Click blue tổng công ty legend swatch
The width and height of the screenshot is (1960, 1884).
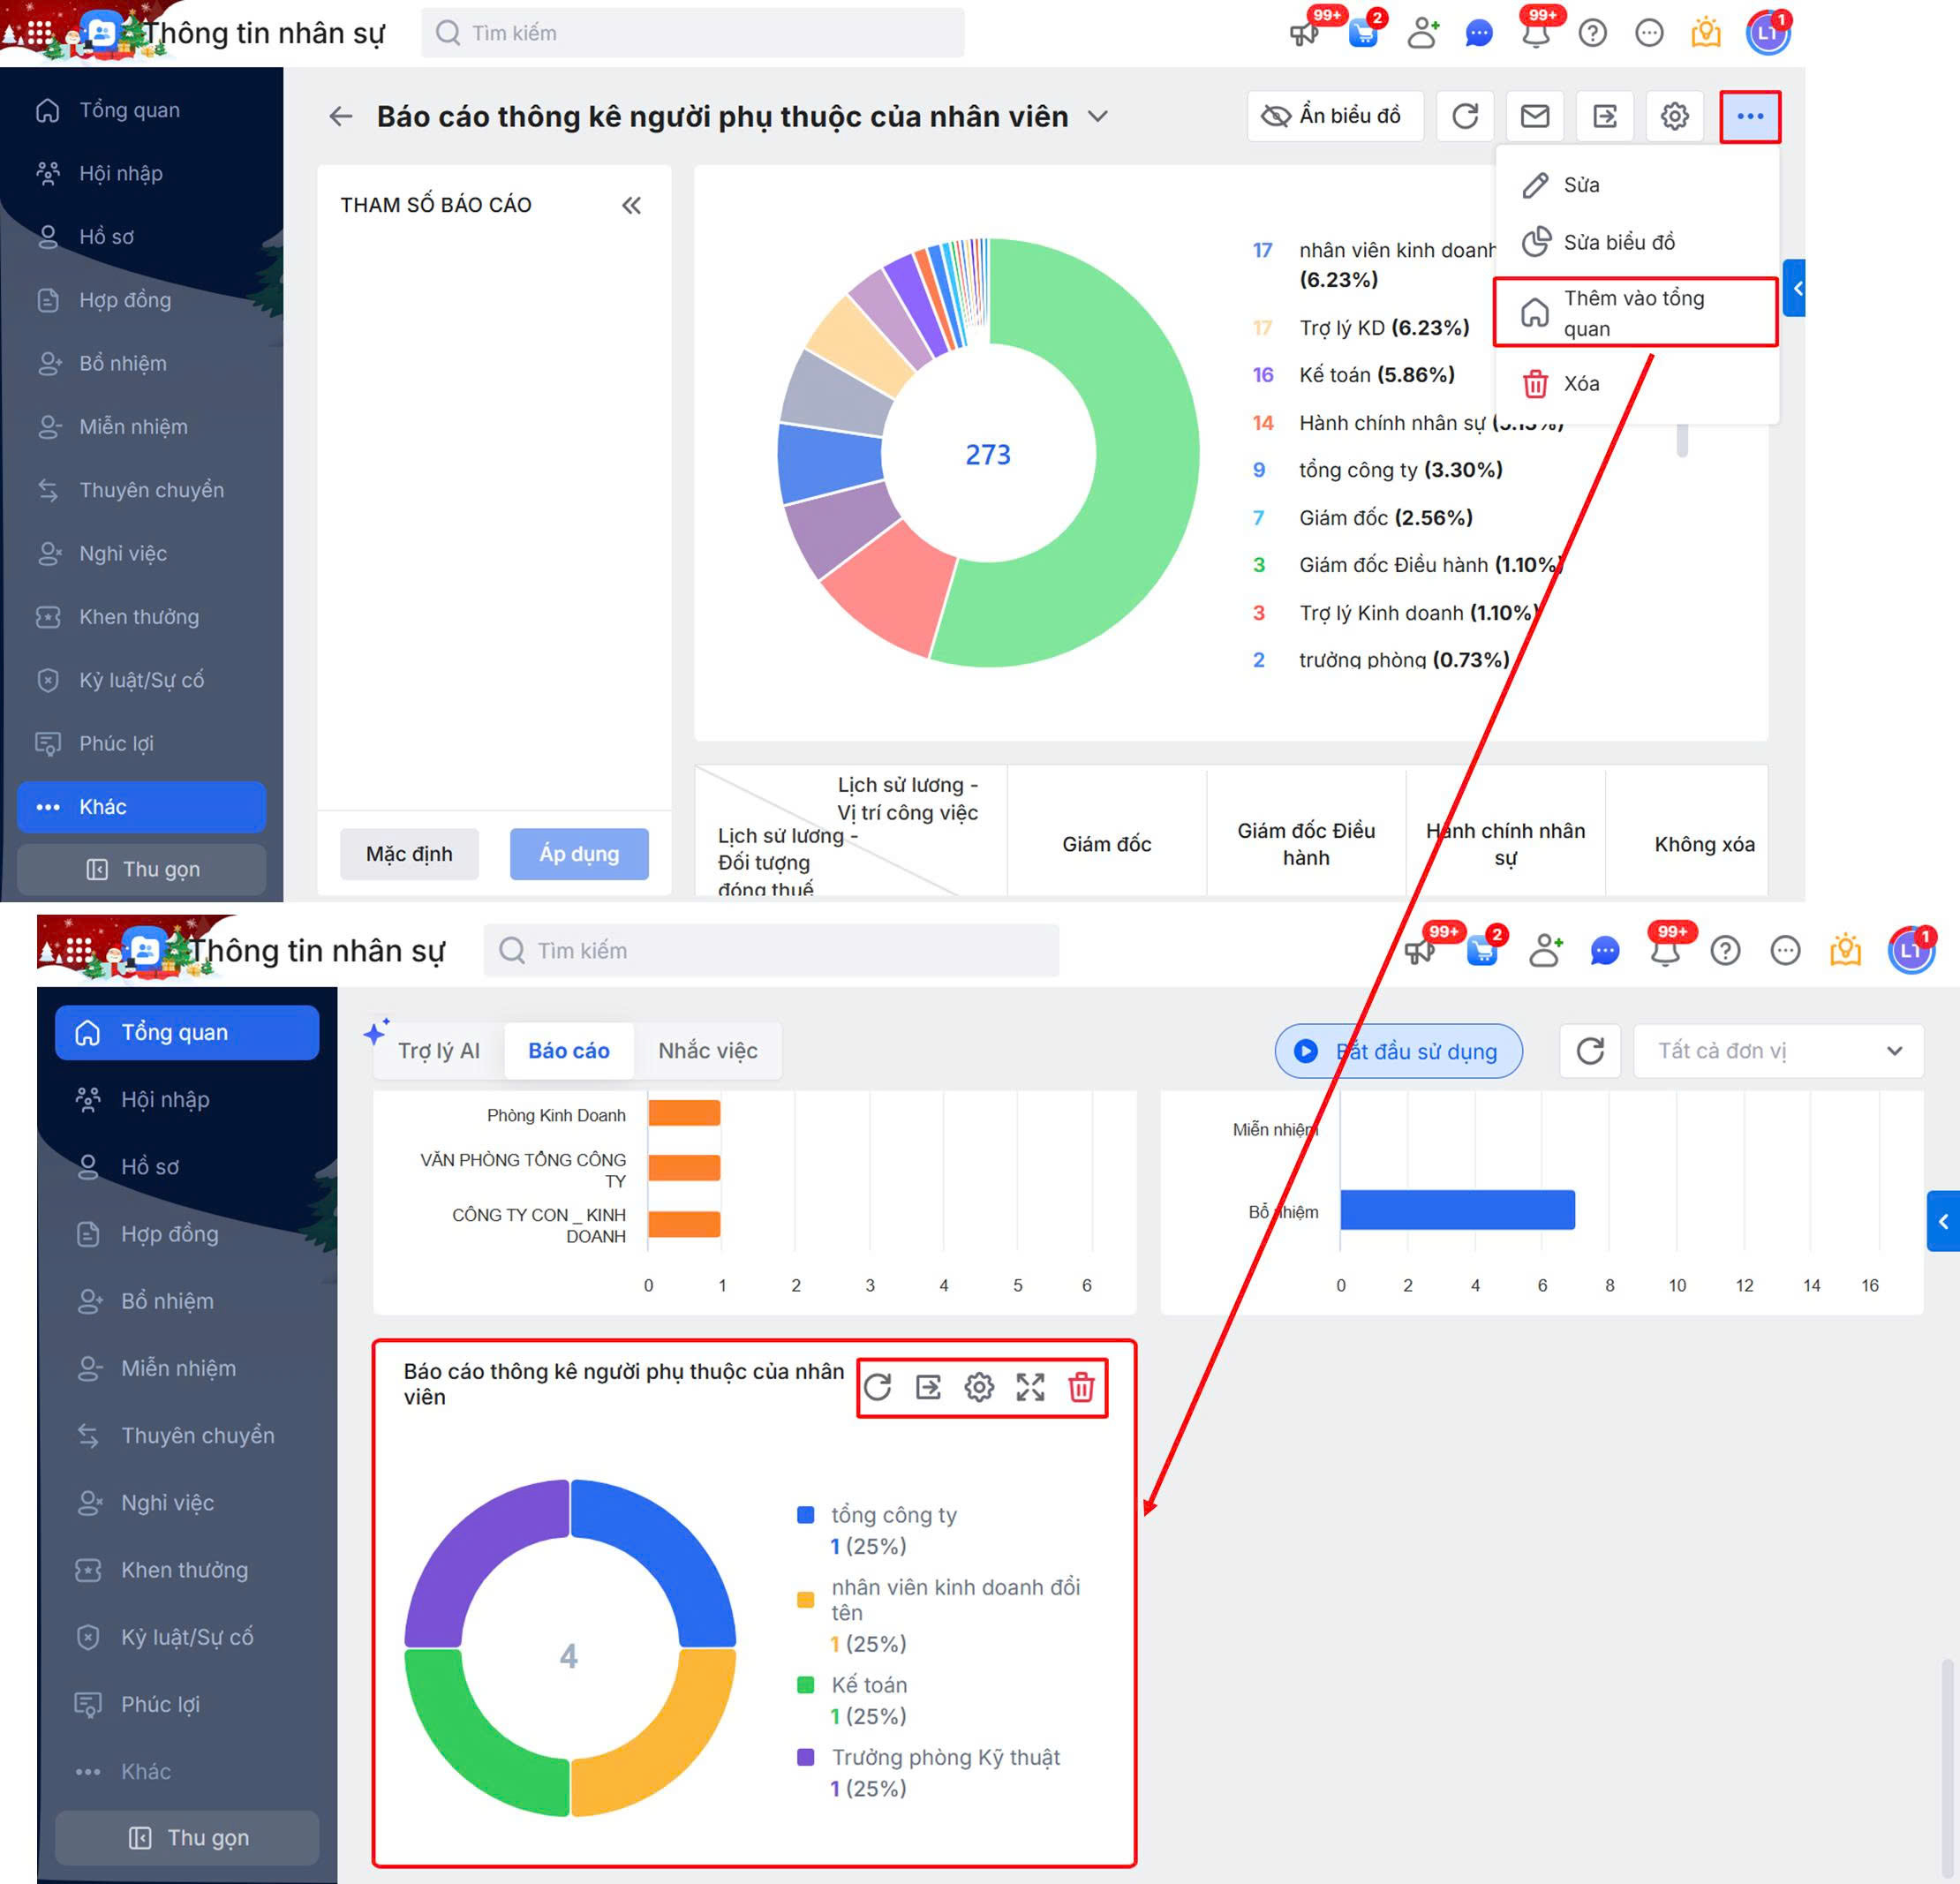(805, 1514)
